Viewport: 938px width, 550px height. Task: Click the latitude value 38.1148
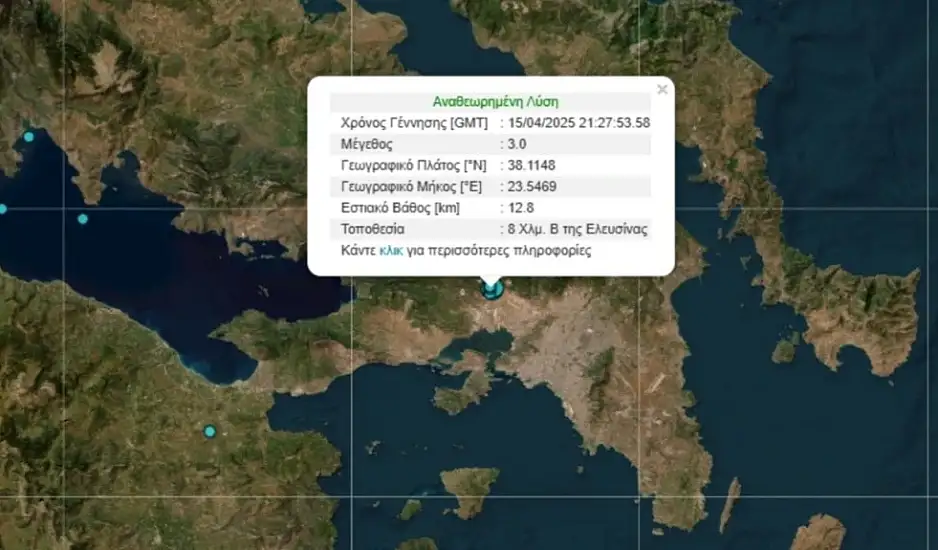click(x=531, y=165)
